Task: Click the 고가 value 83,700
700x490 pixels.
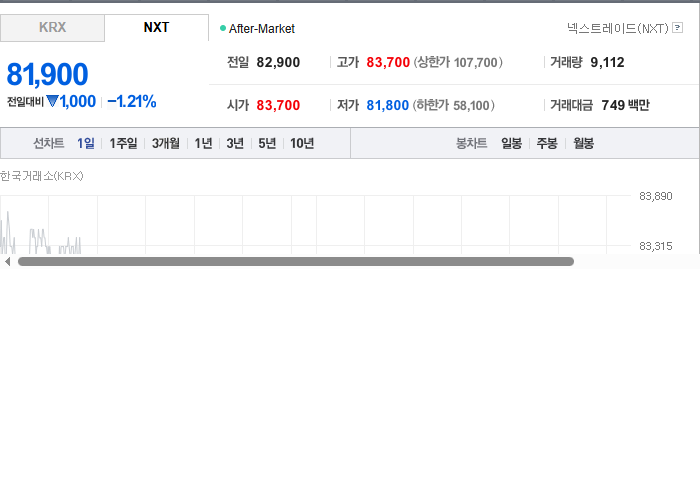Action: click(x=388, y=62)
